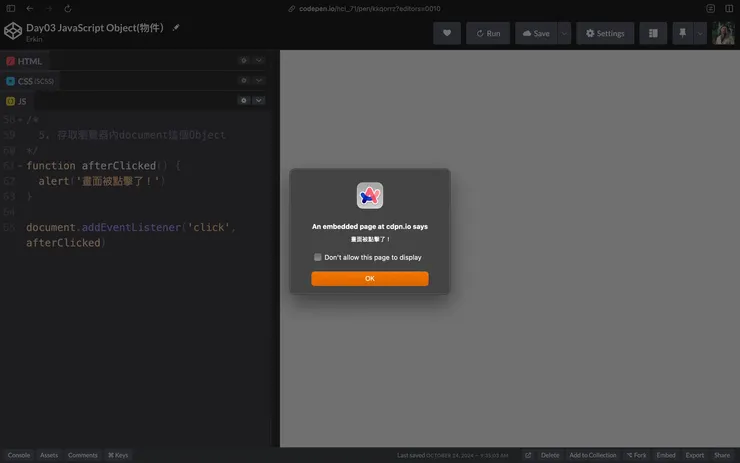The height and width of the screenshot is (463, 740).
Task: Delete this pen
Action: [x=550, y=455]
